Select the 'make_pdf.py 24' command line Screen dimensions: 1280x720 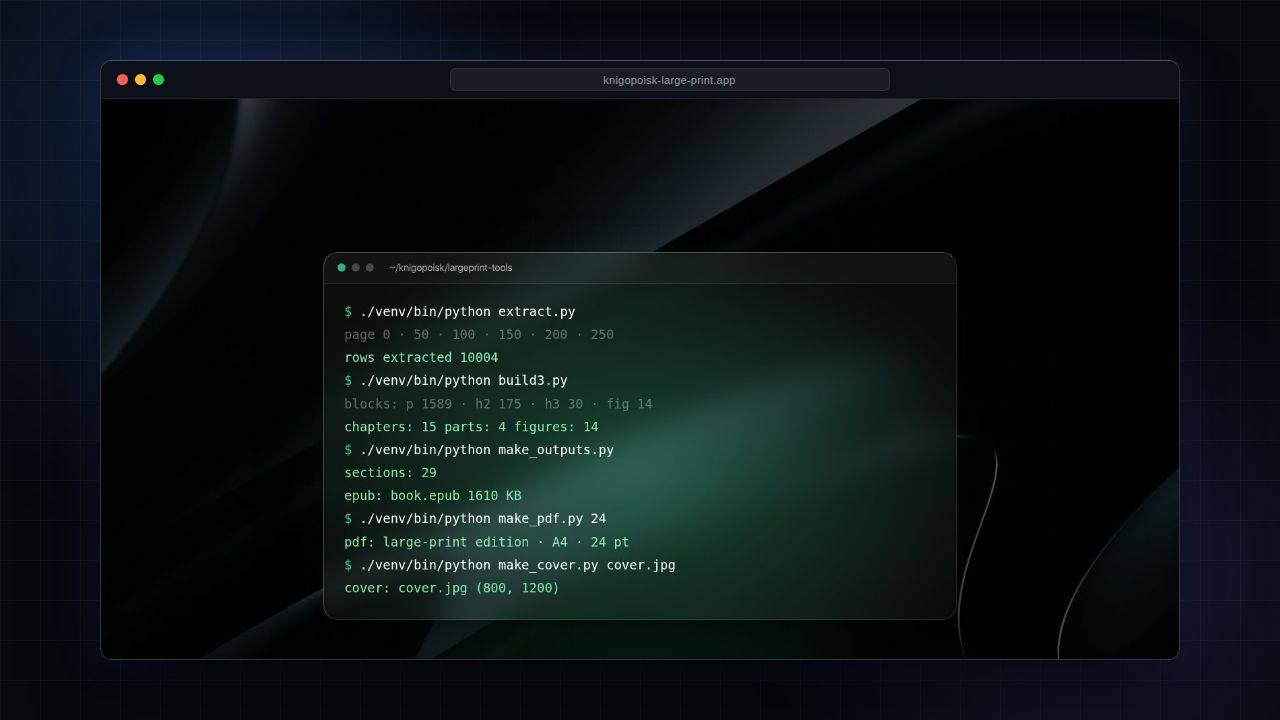click(x=475, y=519)
